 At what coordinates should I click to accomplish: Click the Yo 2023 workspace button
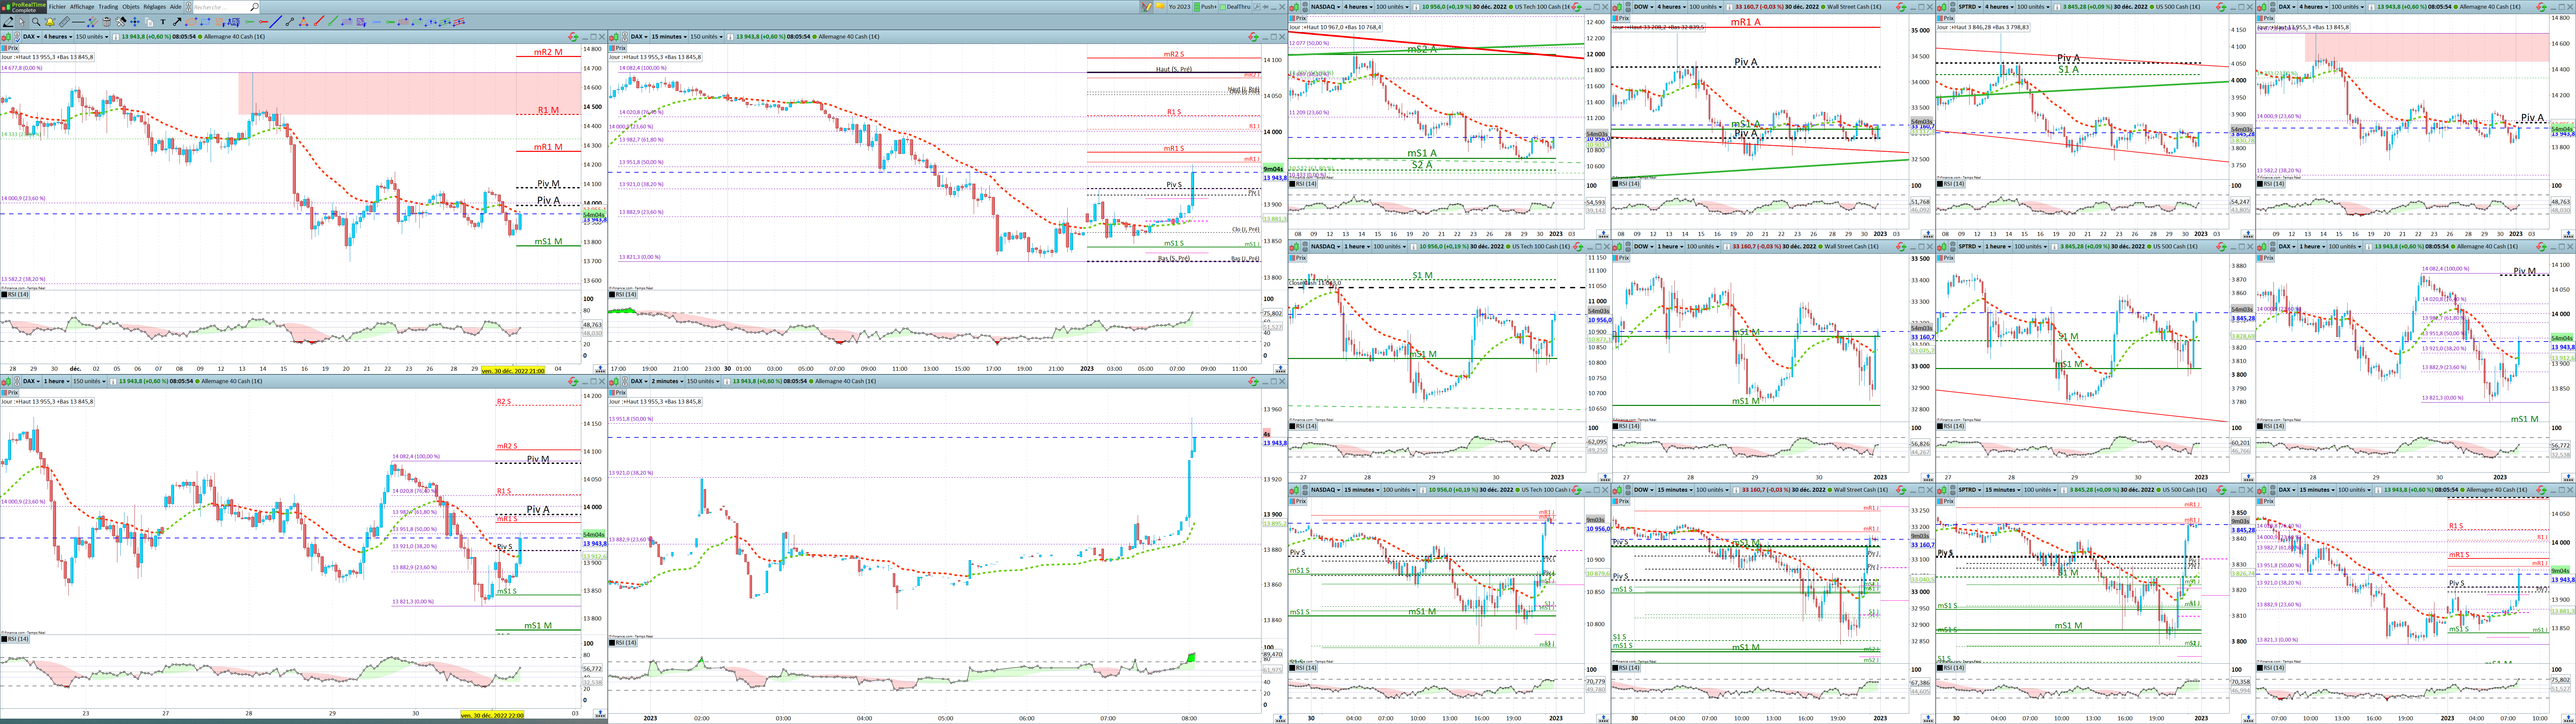pos(1180,7)
